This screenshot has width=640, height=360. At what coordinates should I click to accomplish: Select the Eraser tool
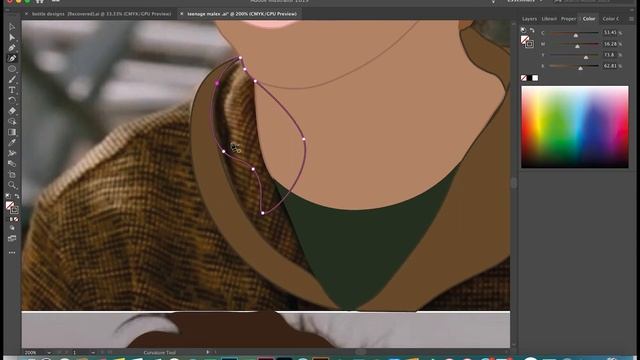12,111
